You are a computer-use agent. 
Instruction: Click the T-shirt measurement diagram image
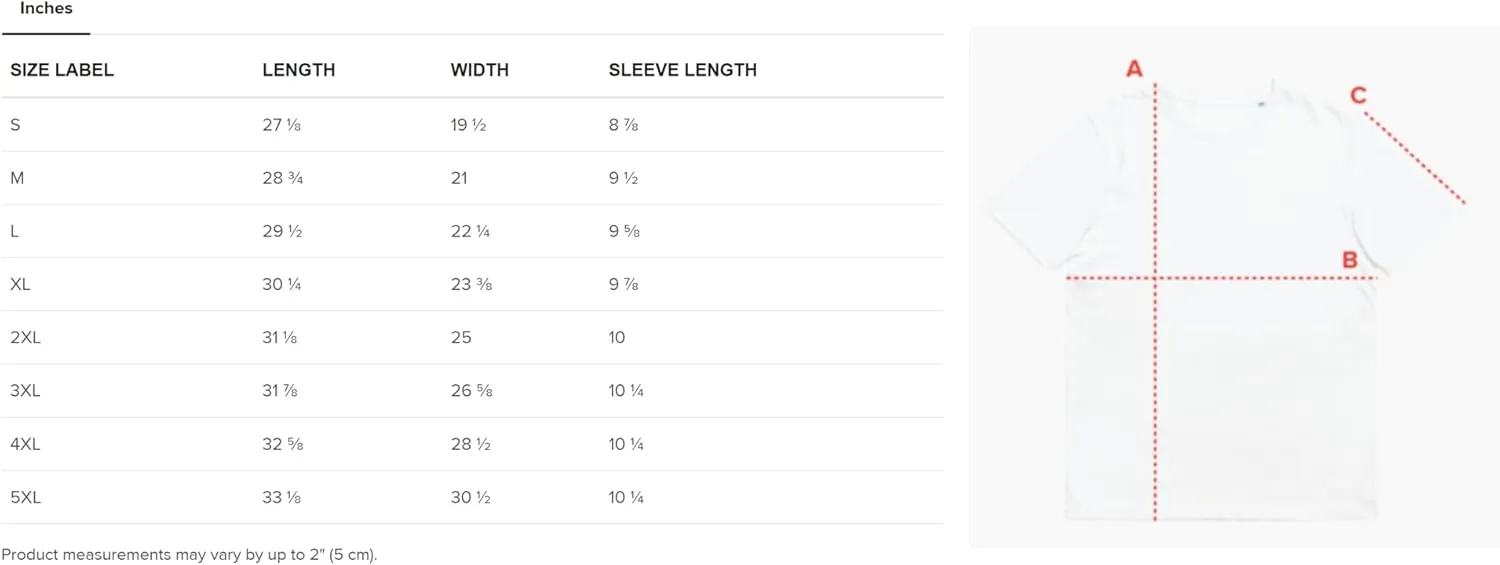[x=1233, y=287]
